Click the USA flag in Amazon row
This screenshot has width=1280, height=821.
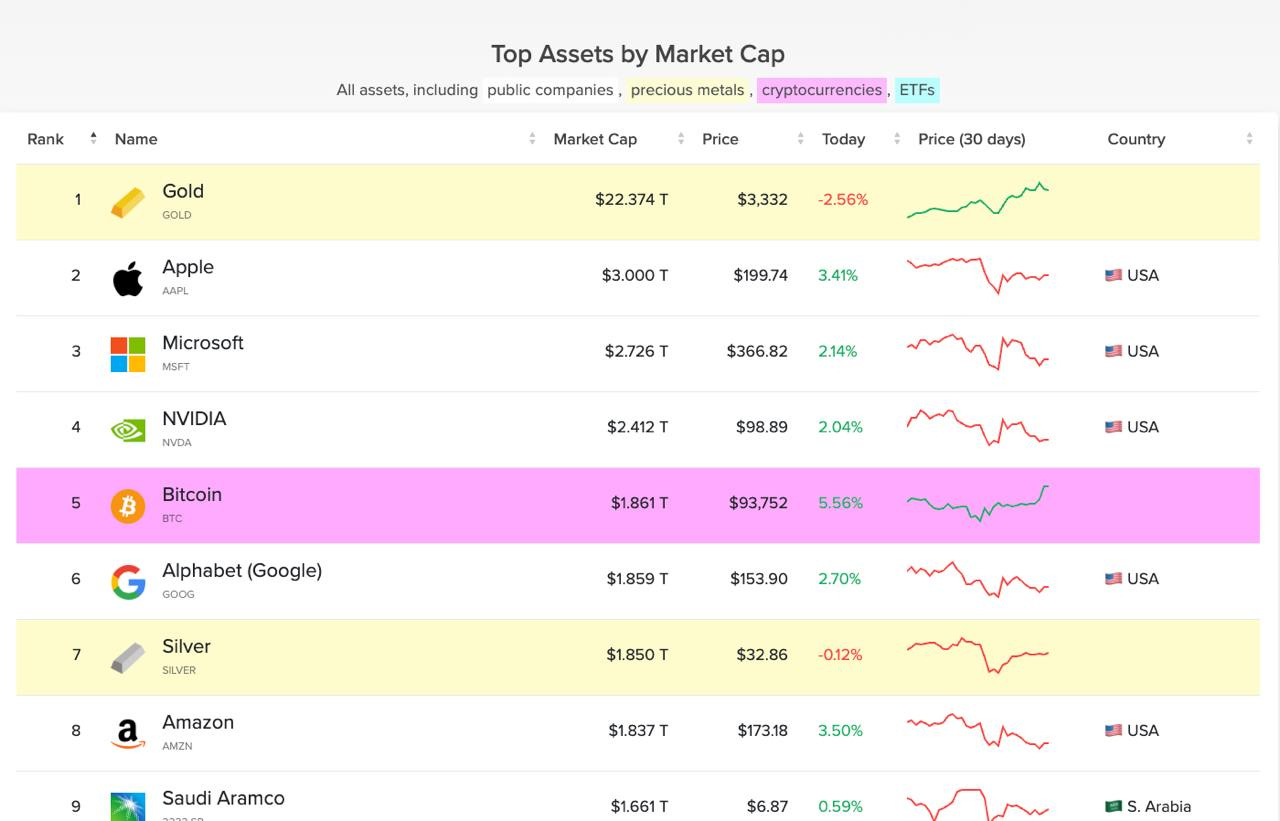(x=1113, y=731)
